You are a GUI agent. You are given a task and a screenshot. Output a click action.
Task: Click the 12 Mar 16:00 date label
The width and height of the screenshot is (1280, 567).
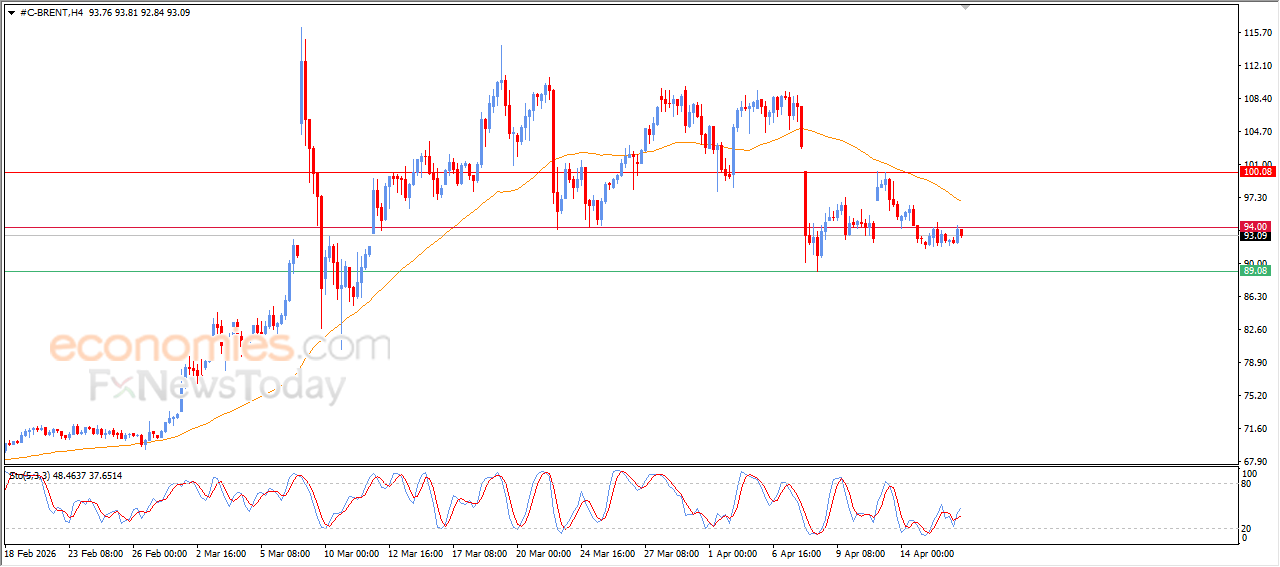[417, 553]
